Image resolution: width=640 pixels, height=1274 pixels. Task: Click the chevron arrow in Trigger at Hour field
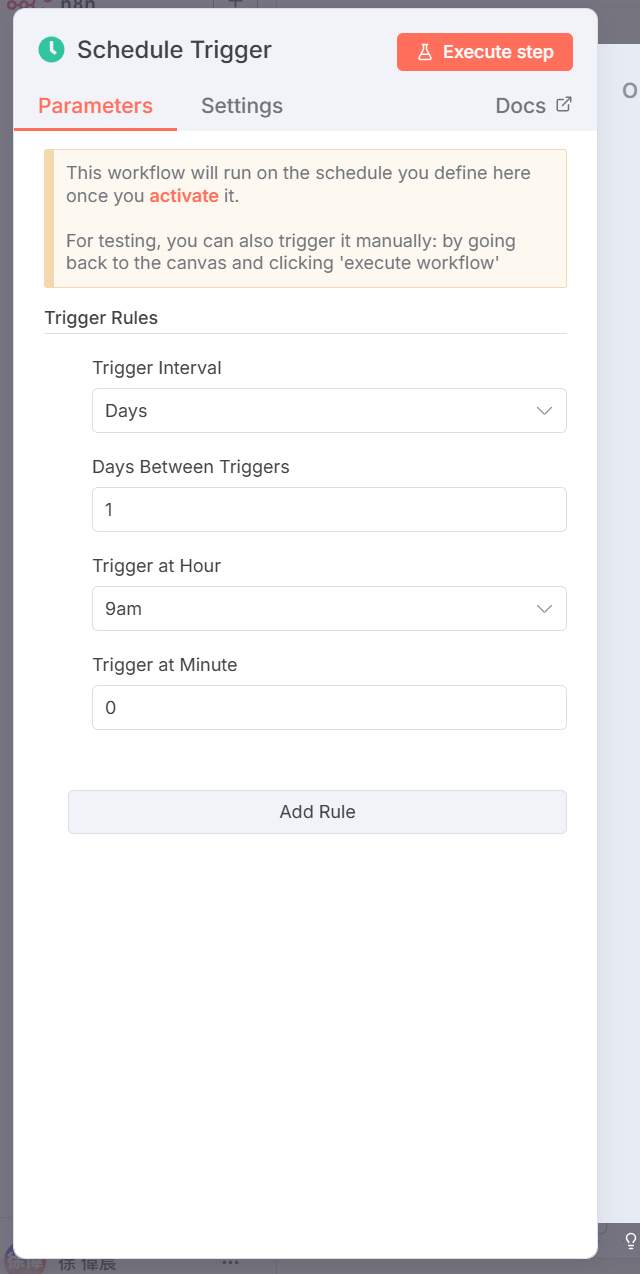(x=545, y=608)
